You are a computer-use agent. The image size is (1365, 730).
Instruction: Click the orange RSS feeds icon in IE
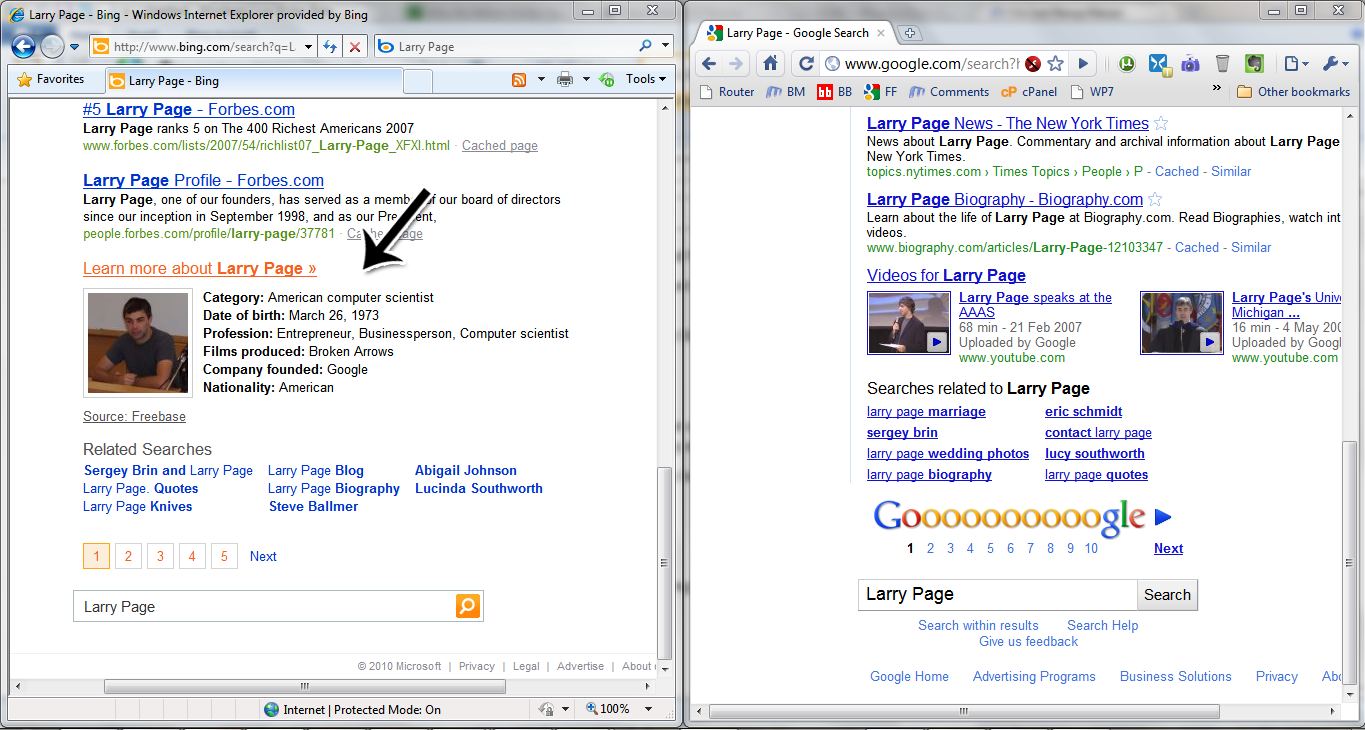tap(519, 80)
